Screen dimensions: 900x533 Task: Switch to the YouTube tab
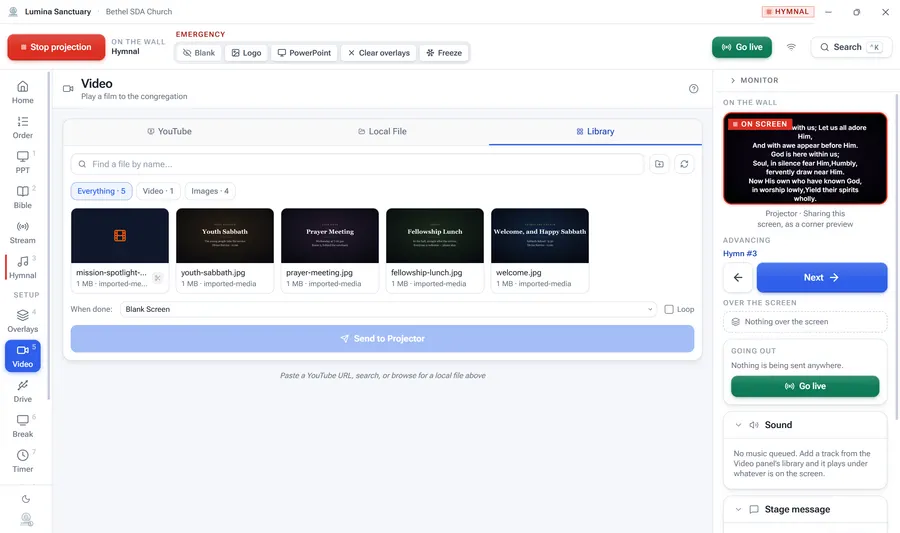(x=169, y=131)
